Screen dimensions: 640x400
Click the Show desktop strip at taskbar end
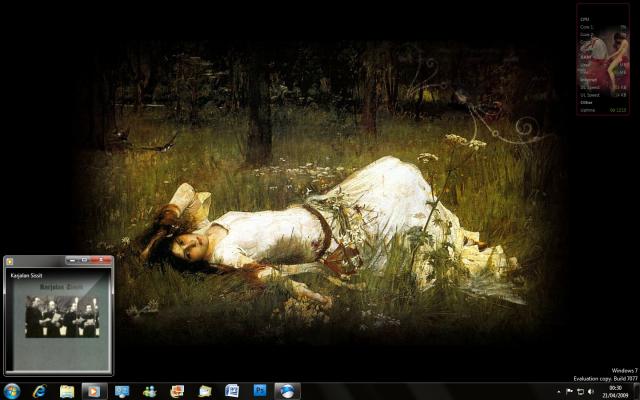point(636,391)
